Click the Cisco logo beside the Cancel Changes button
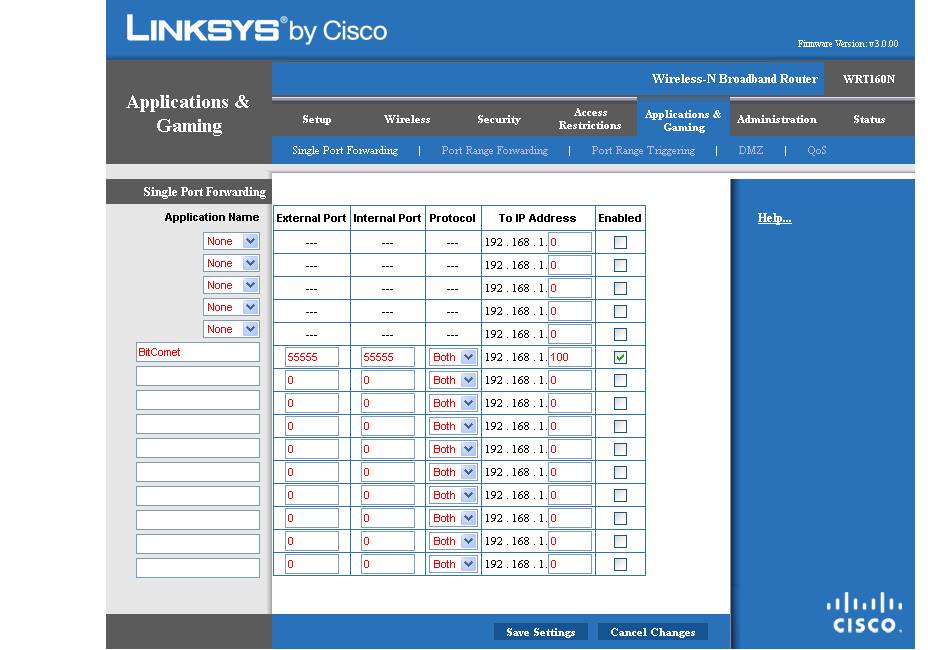Image resolution: width=928 pixels, height=650 pixels. (864, 613)
